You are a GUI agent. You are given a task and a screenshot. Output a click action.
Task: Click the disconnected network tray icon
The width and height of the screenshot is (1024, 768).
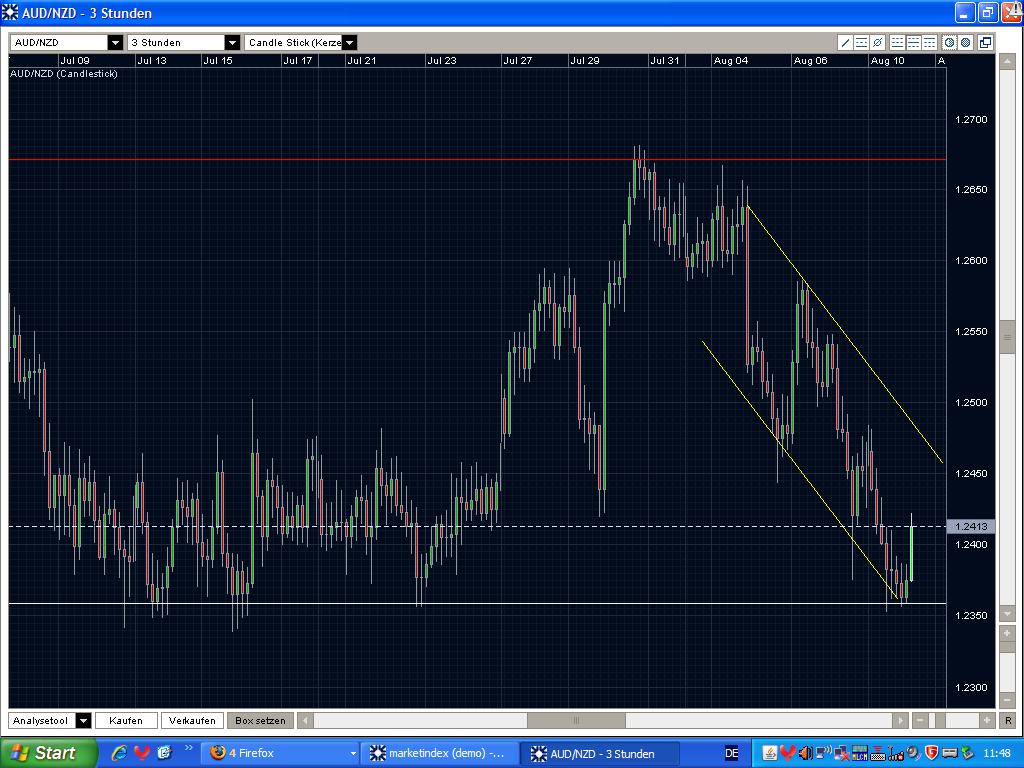click(x=842, y=753)
